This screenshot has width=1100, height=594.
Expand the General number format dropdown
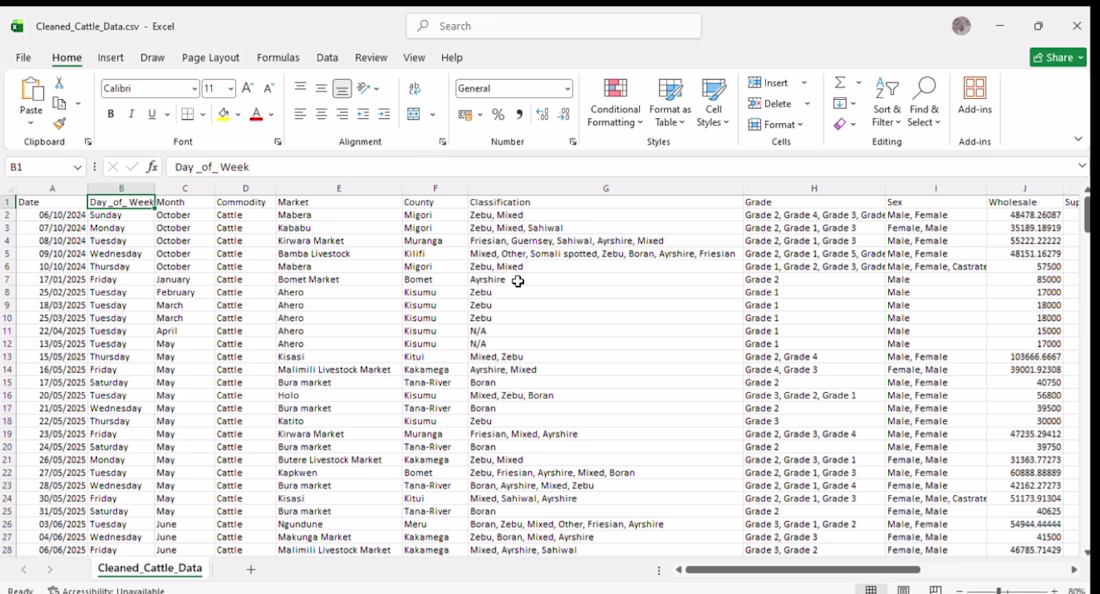[x=567, y=88]
